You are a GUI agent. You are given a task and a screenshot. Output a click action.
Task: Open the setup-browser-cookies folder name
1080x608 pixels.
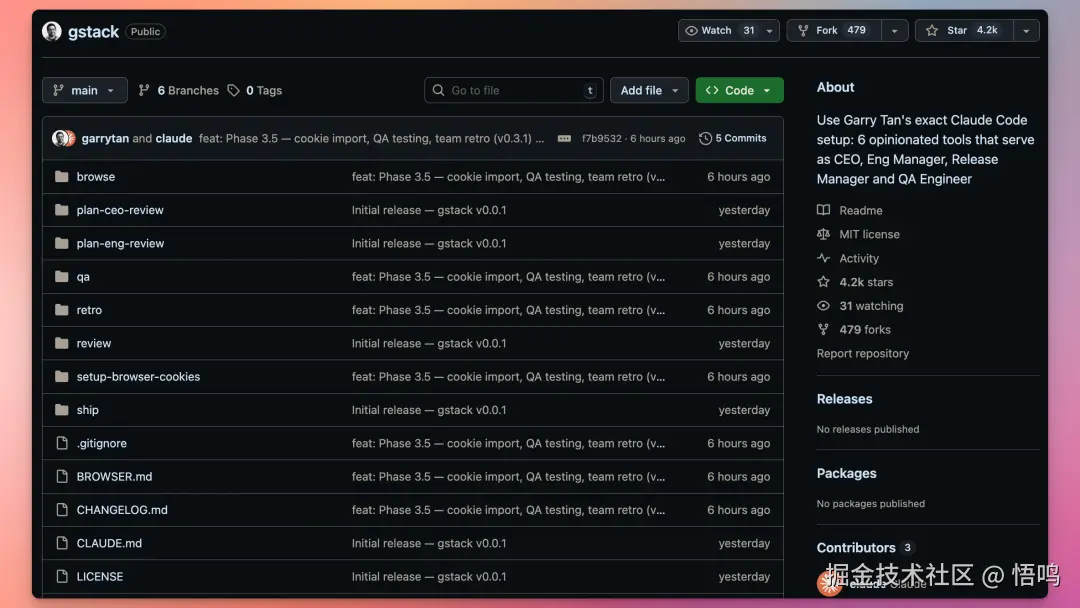click(x=138, y=377)
